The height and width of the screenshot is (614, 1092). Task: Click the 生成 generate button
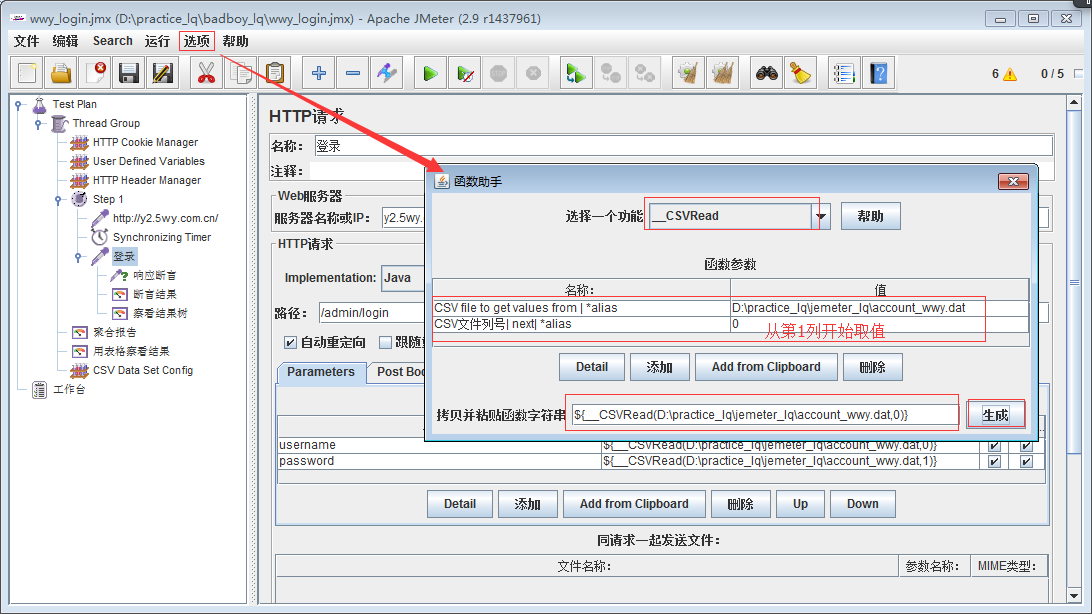(995, 415)
